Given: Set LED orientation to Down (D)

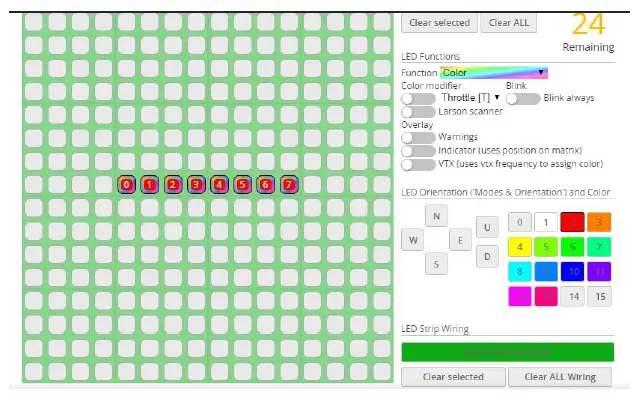Looking at the screenshot, I should click(487, 256).
